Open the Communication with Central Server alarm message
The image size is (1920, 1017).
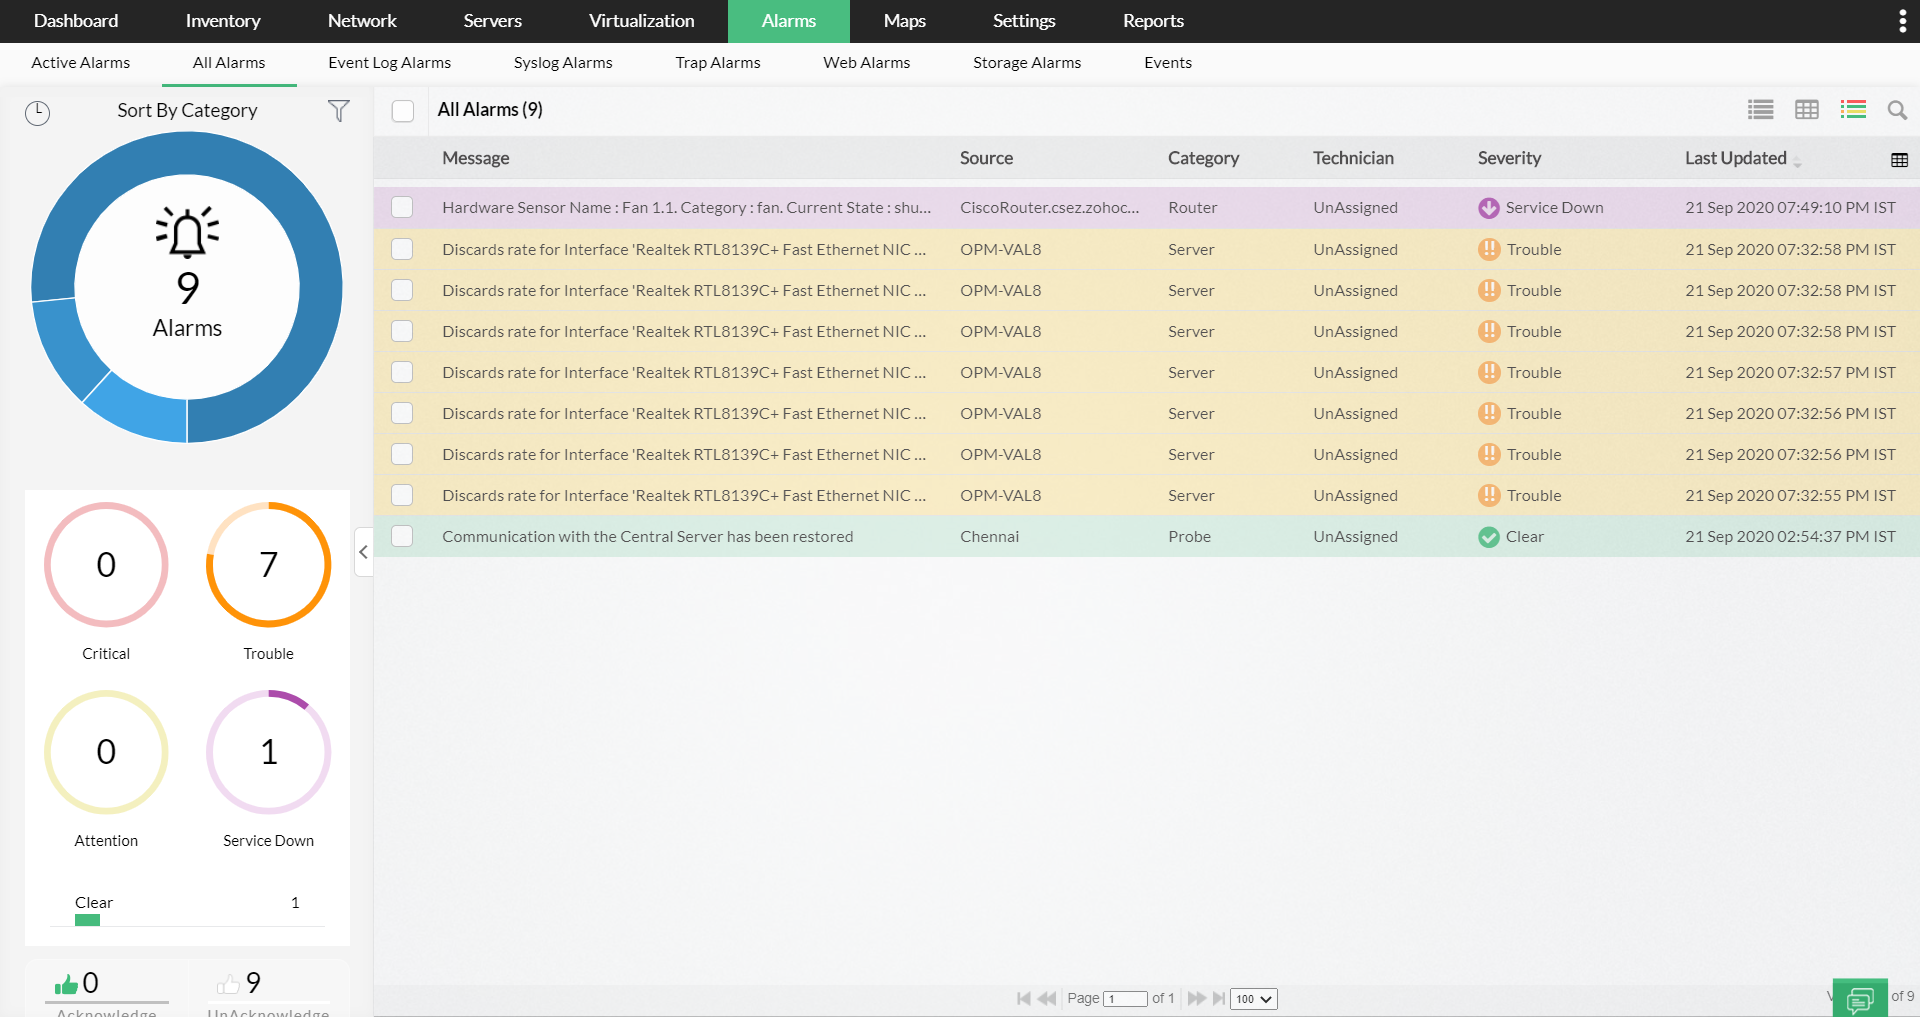647,537
